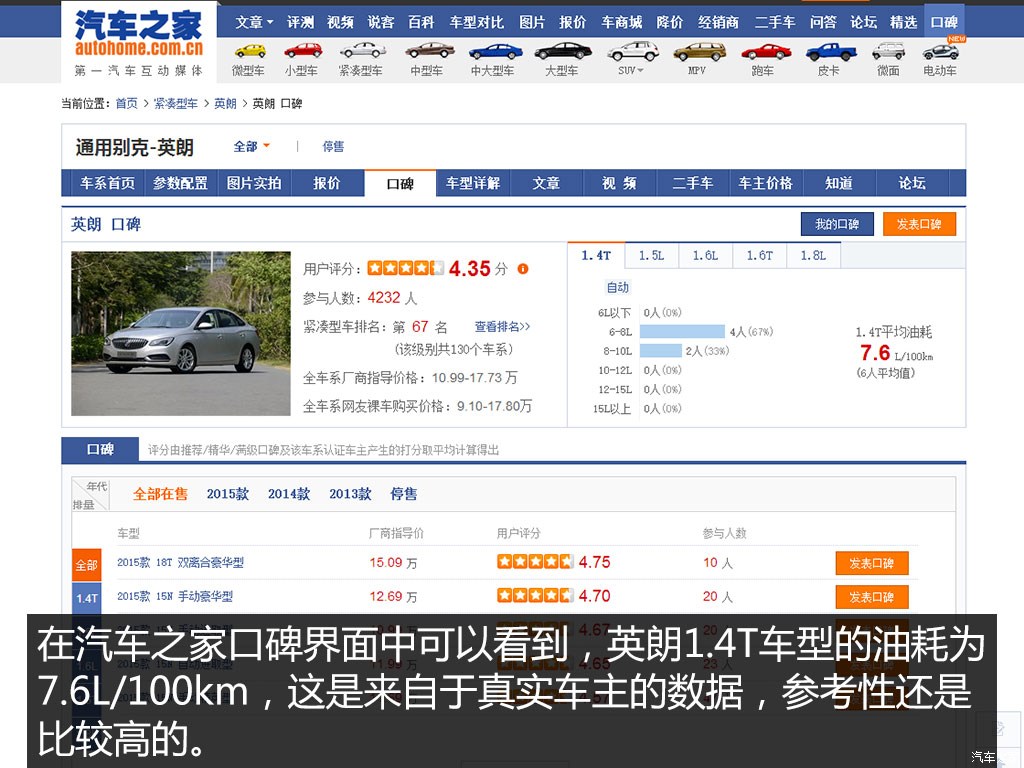1024x768 pixels.
Task: Choose the silver 紧凑型车 car icon
Action: pyautogui.click(x=362, y=51)
